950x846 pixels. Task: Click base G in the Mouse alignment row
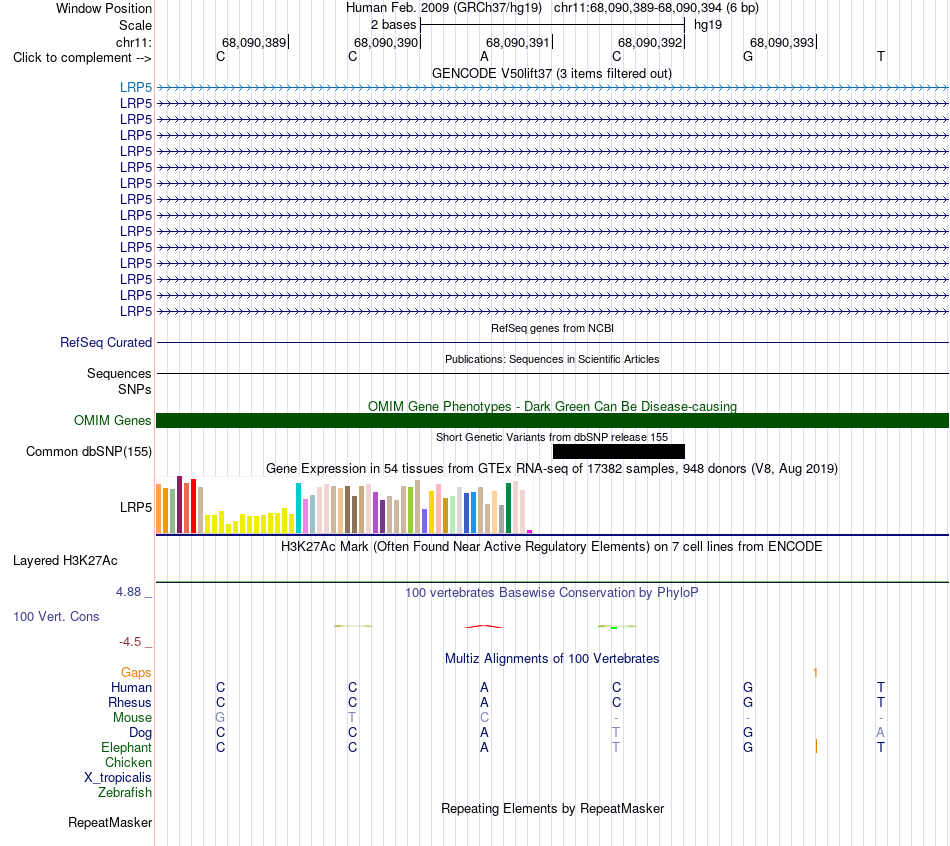coord(220,718)
